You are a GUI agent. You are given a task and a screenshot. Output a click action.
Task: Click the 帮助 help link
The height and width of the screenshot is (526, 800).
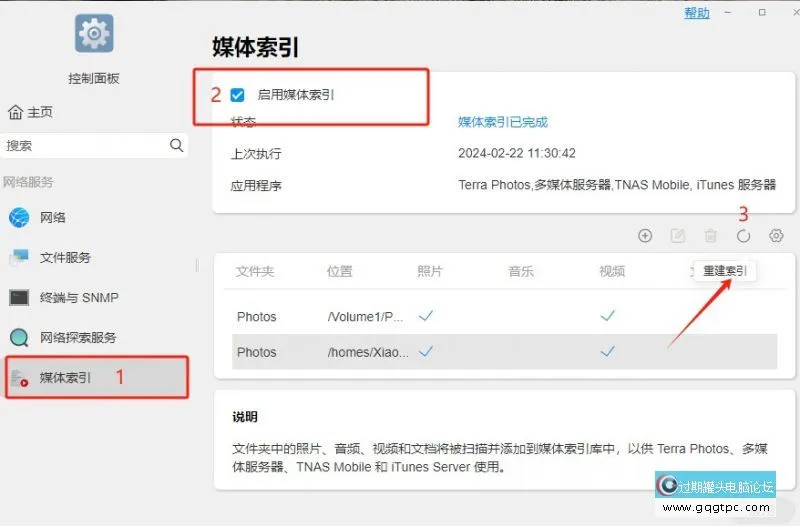pos(697,13)
